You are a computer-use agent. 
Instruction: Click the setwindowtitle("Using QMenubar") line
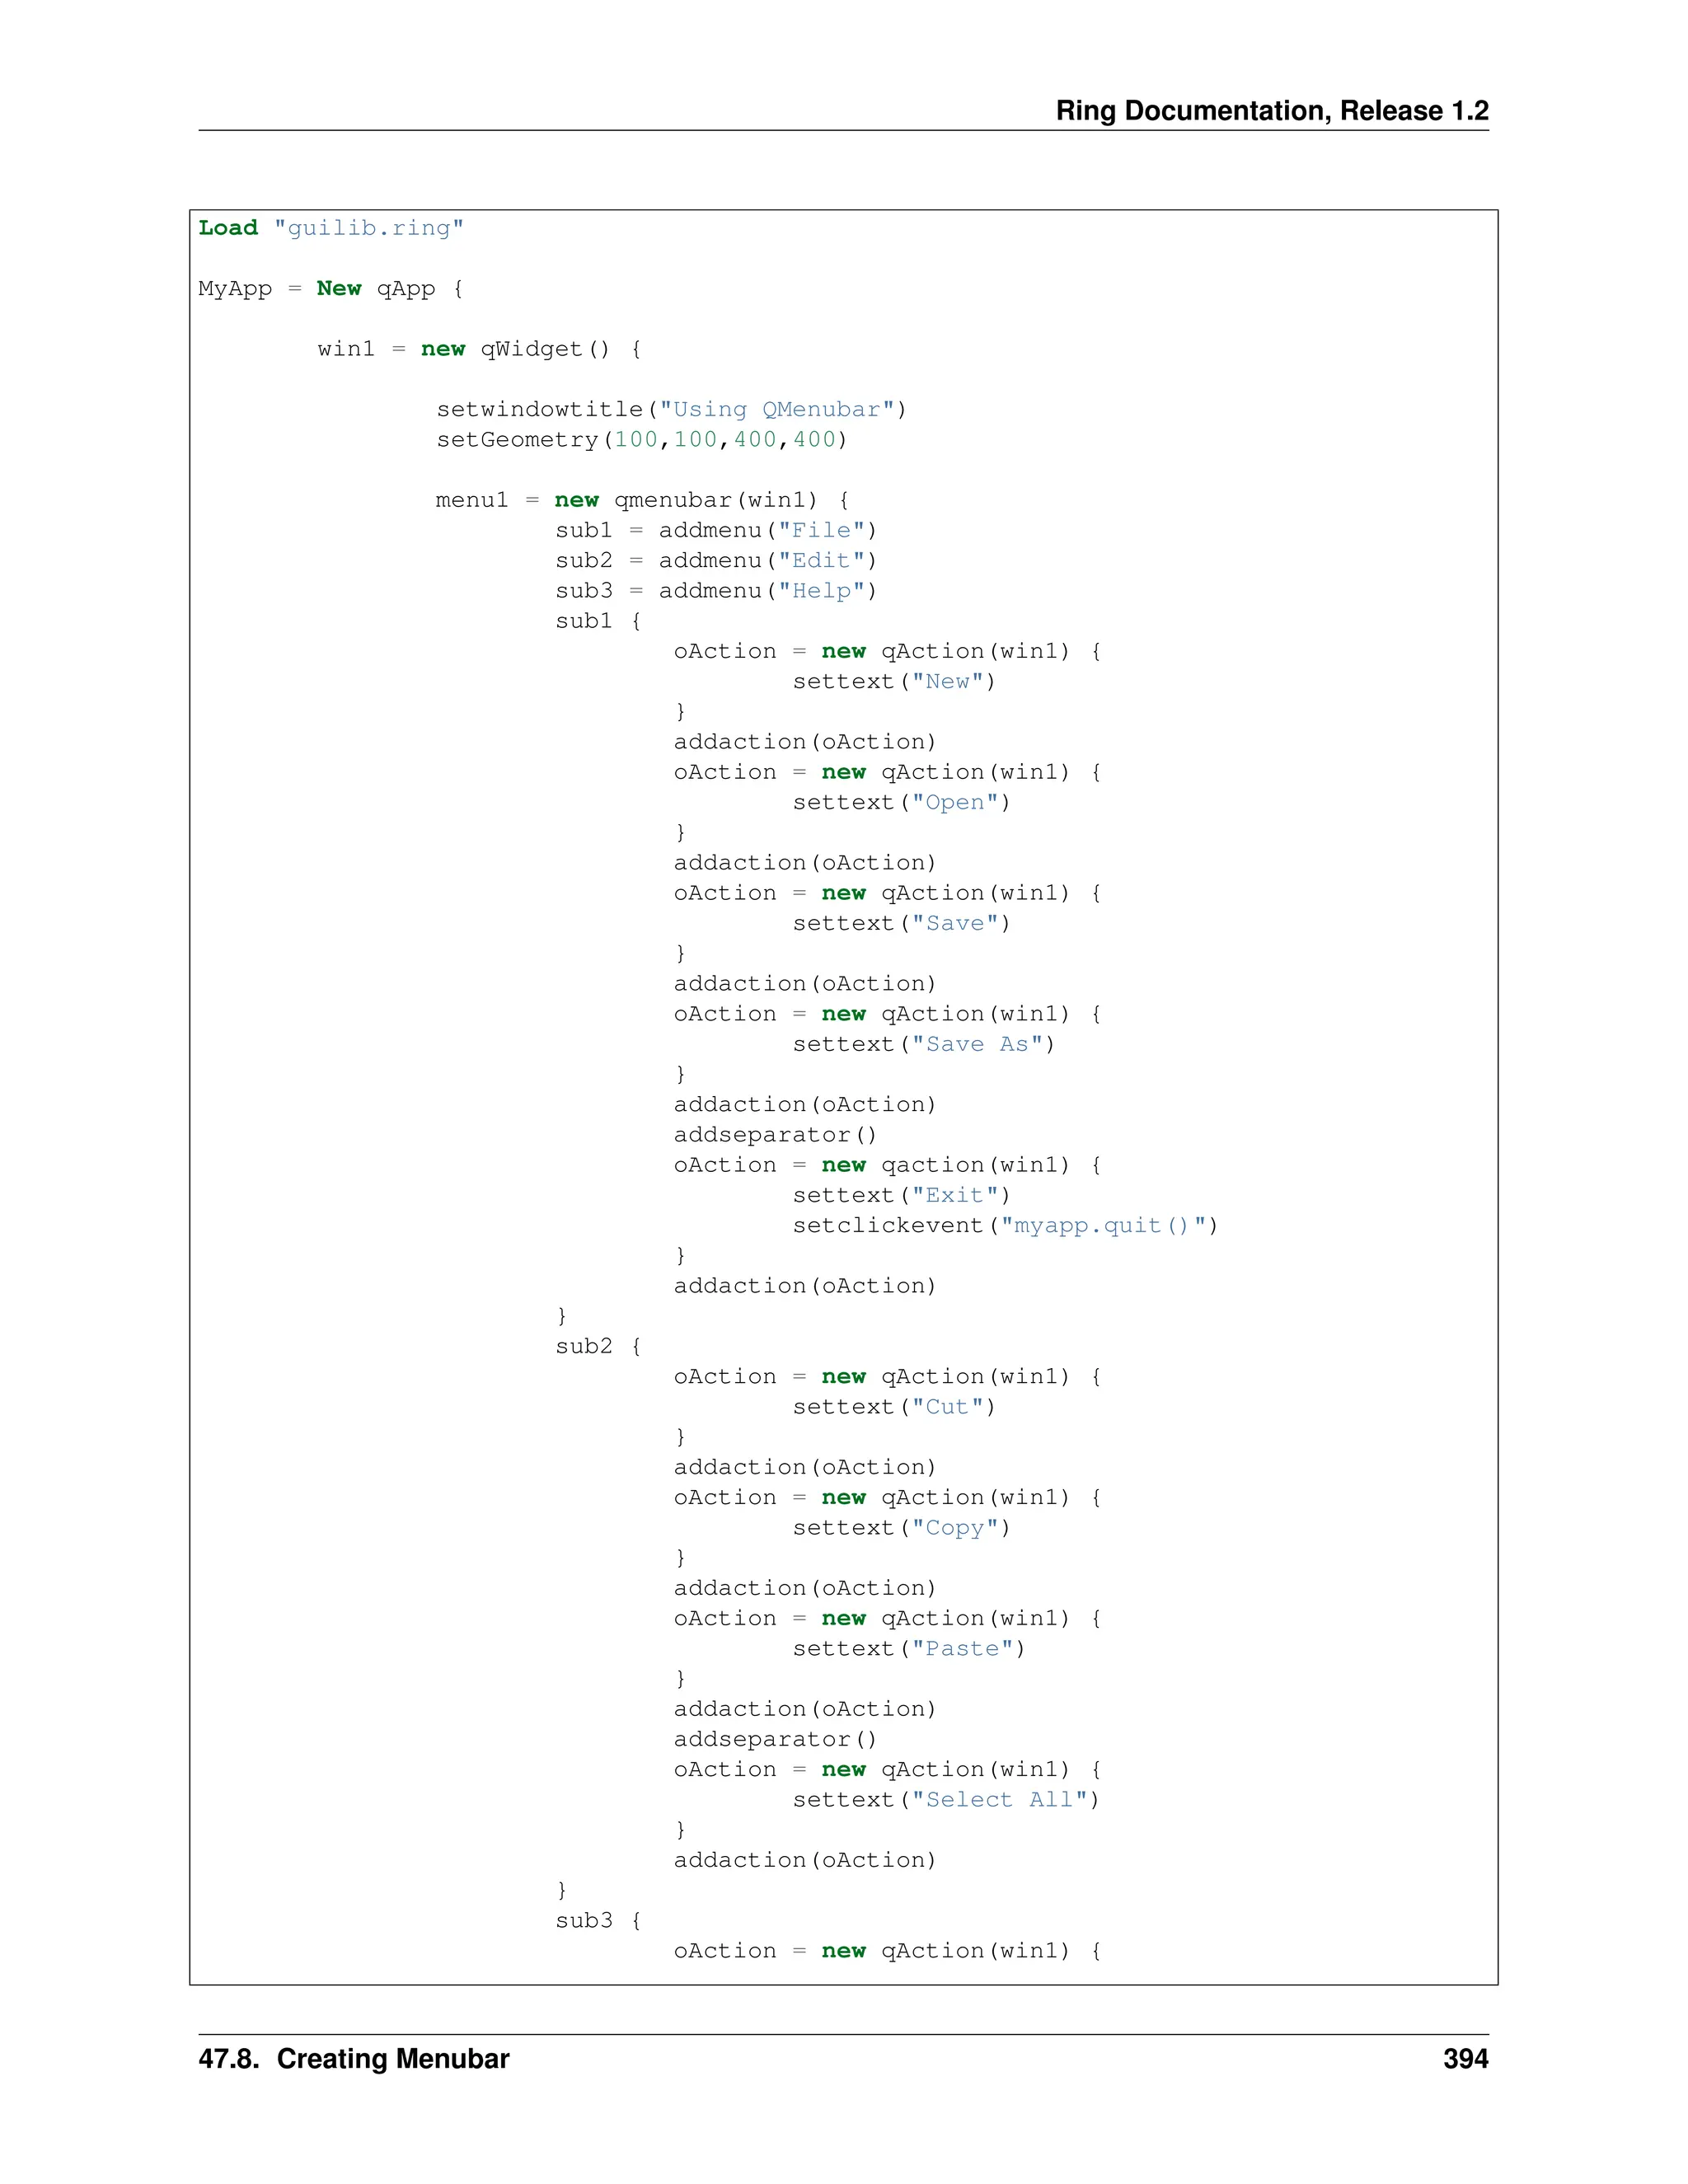pyautogui.click(x=671, y=410)
